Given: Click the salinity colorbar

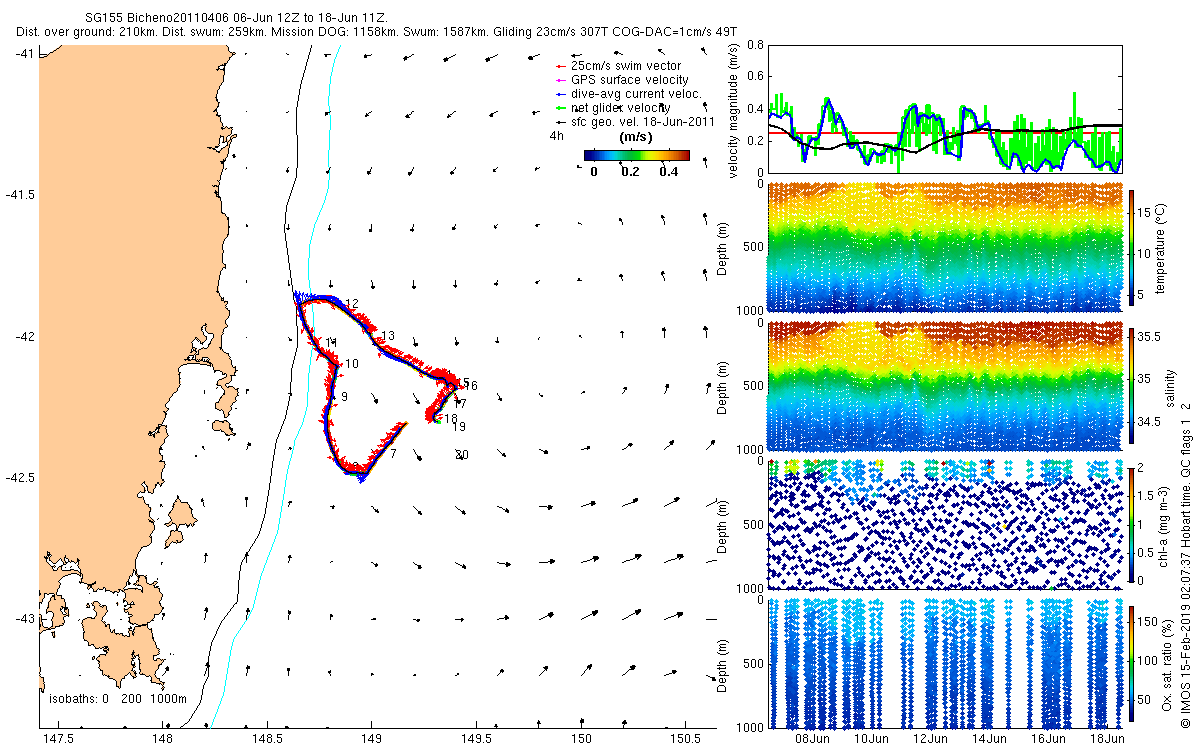Looking at the screenshot, I should (1132, 386).
